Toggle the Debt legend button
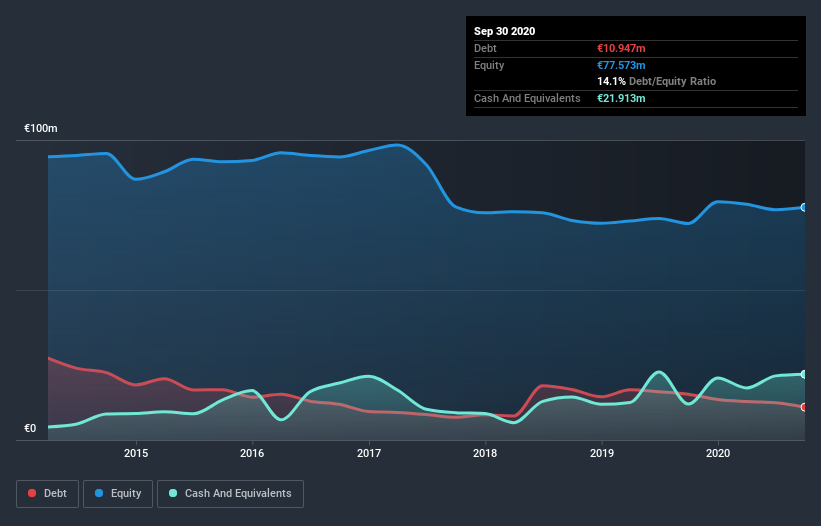The height and width of the screenshot is (526, 821). coord(48,494)
